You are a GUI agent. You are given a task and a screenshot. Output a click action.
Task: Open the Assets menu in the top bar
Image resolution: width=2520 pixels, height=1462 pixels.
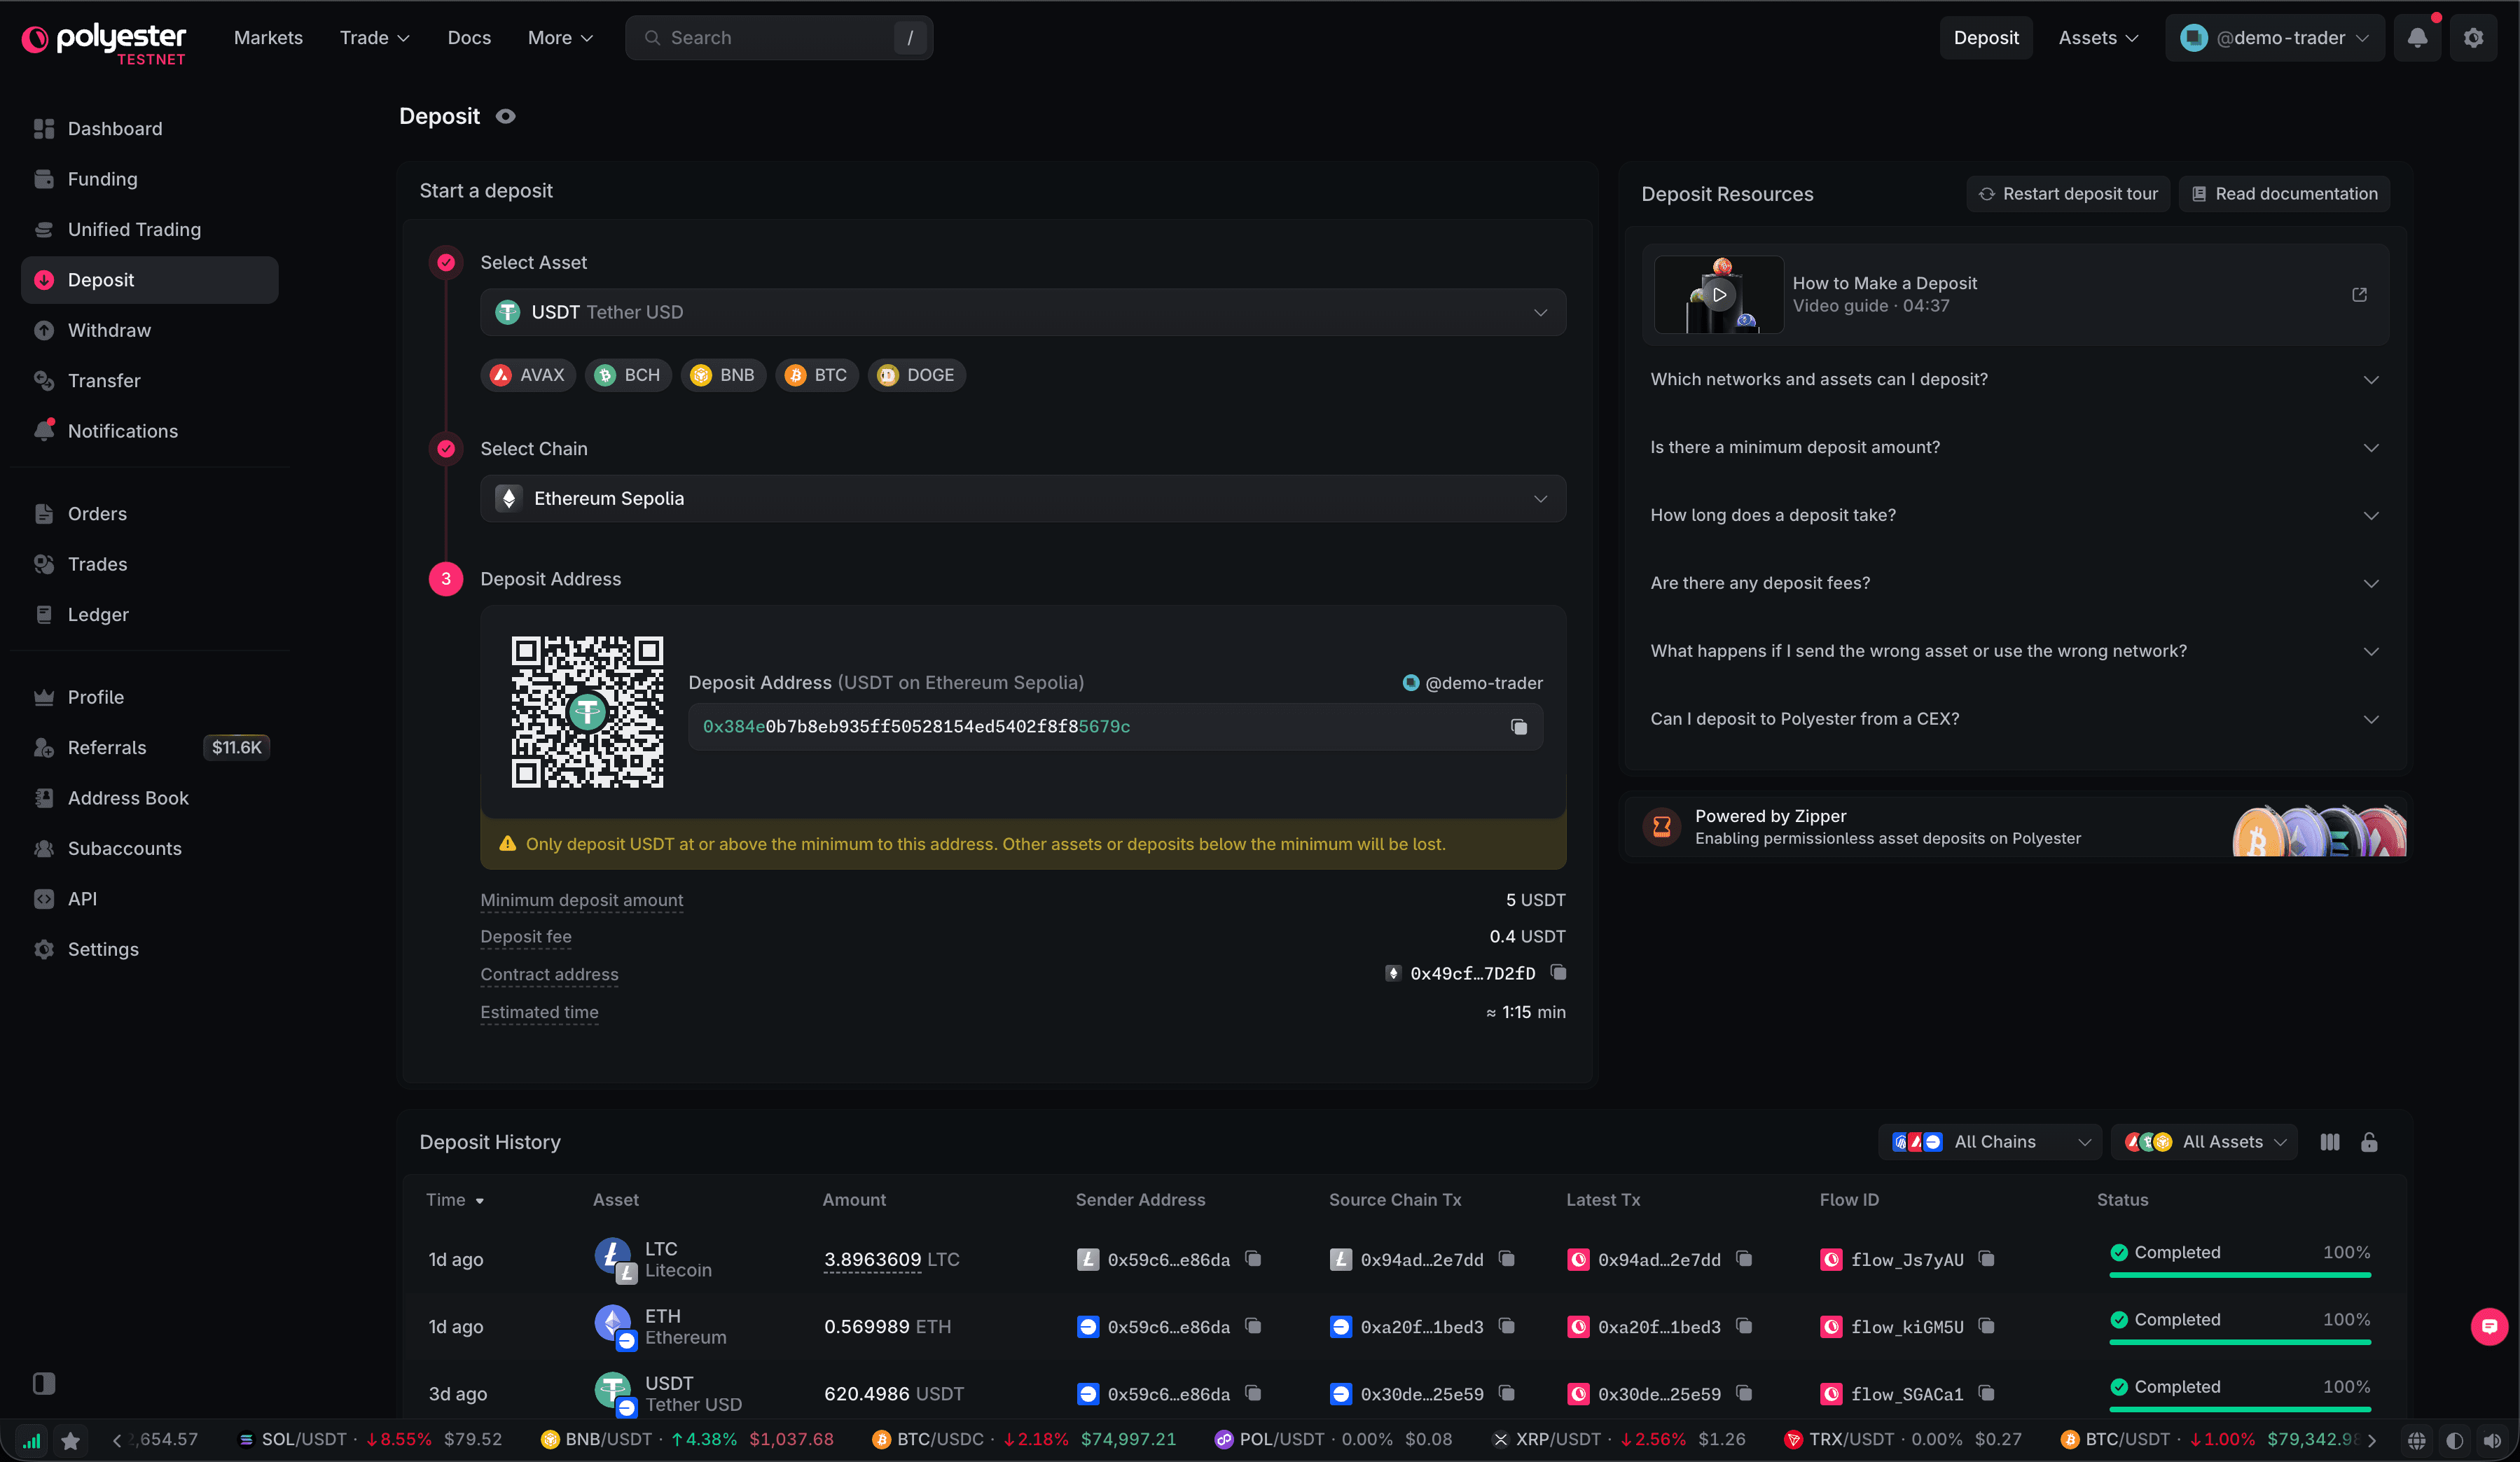pyautogui.click(x=2098, y=38)
